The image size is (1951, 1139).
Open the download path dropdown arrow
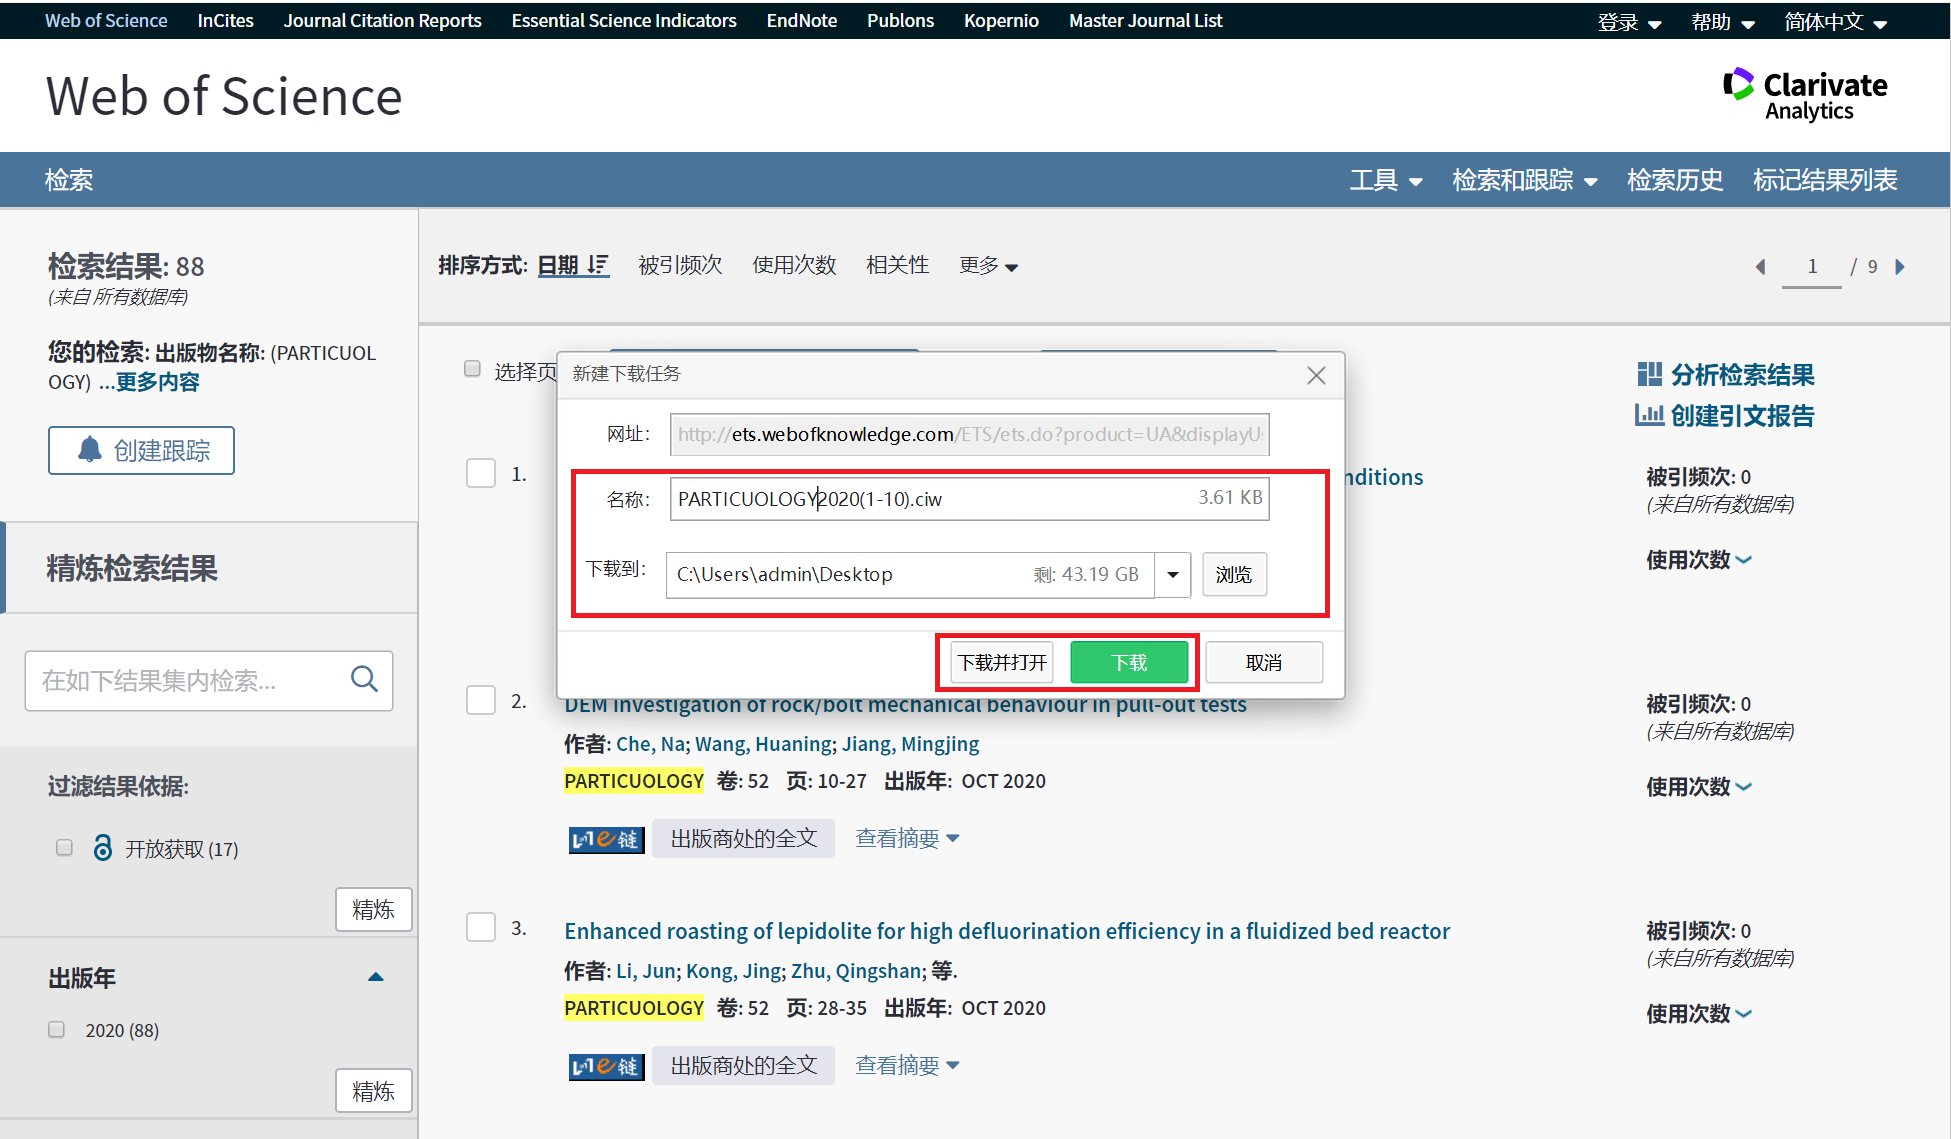[x=1172, y=575]
